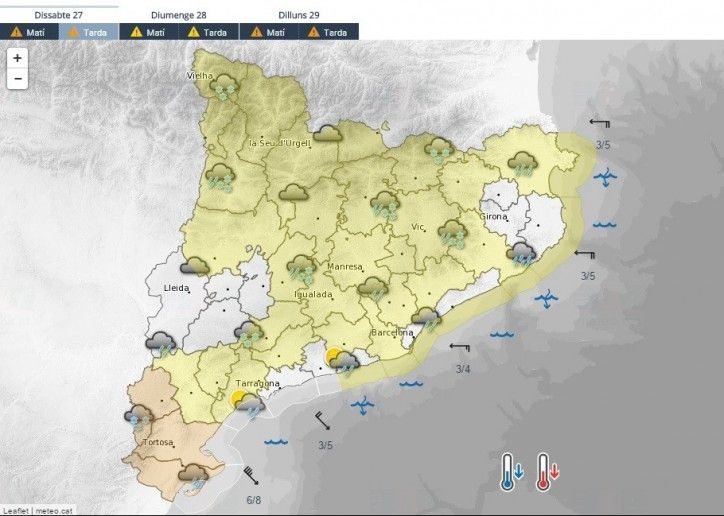Click the 3/4 wave height label
This screenshot has width=724, height=516.
click(x=463, y=369)
